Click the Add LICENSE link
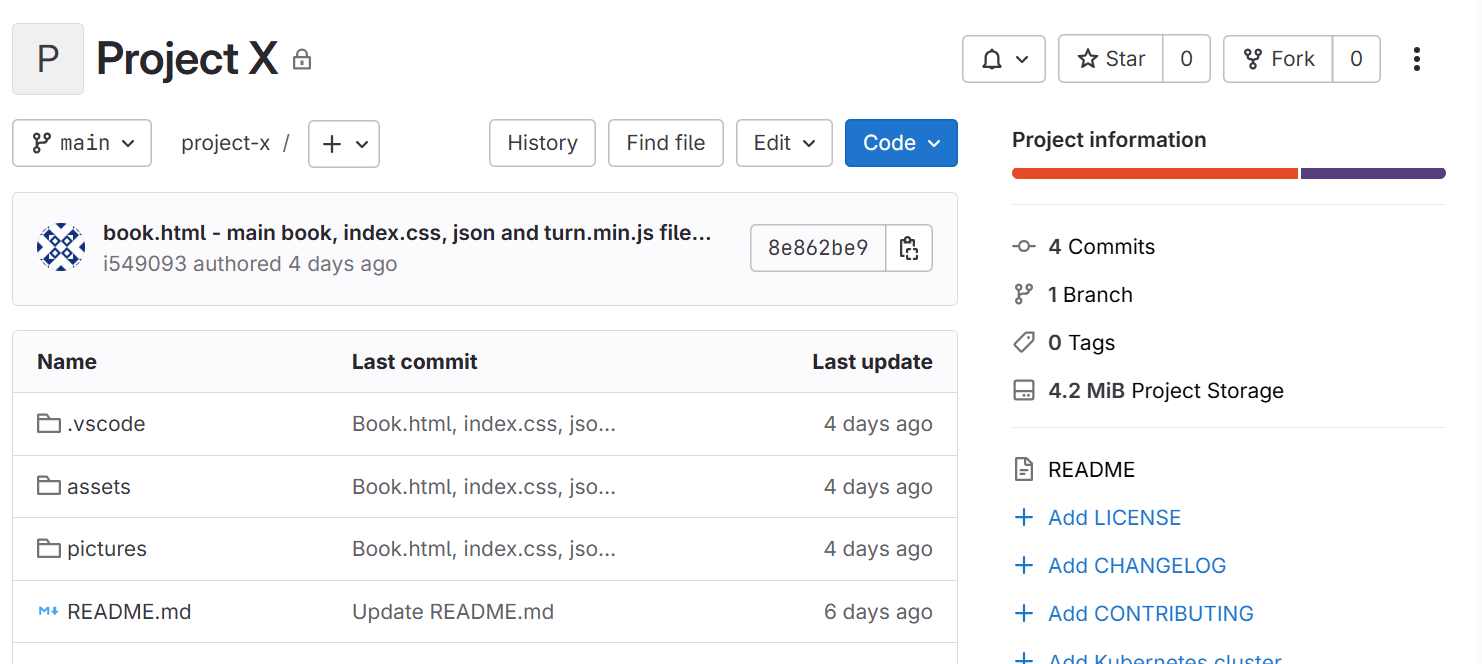This screenshot has height=664, width=1482. click(x=1114, y=518)
